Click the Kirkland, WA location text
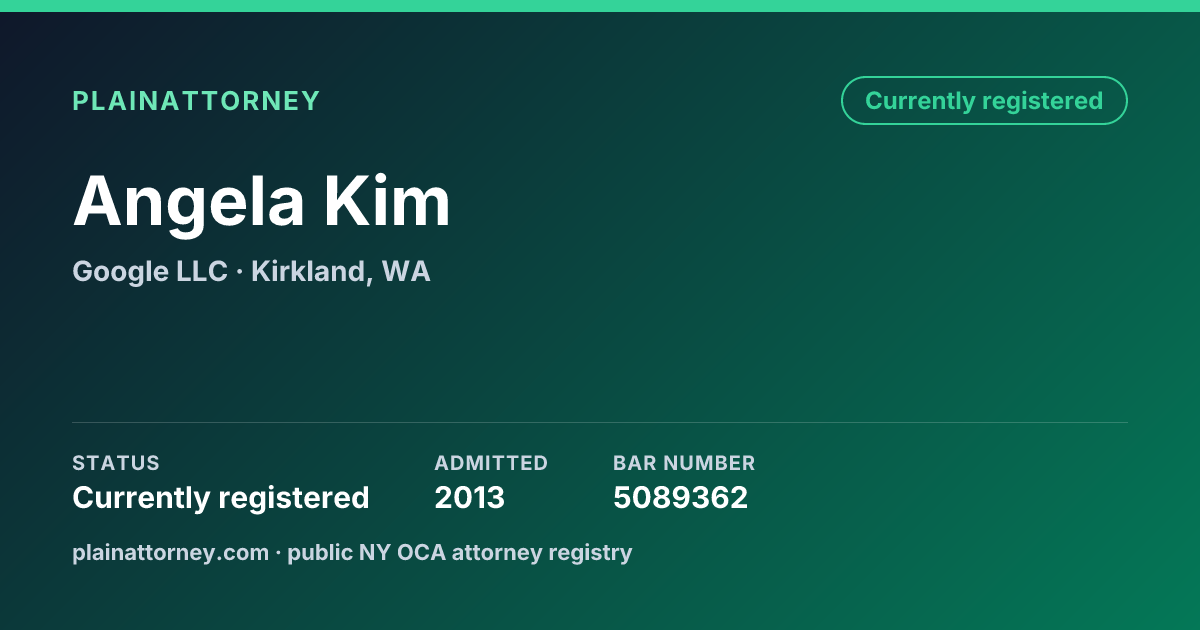1200x630 pixels. [341, 271]
